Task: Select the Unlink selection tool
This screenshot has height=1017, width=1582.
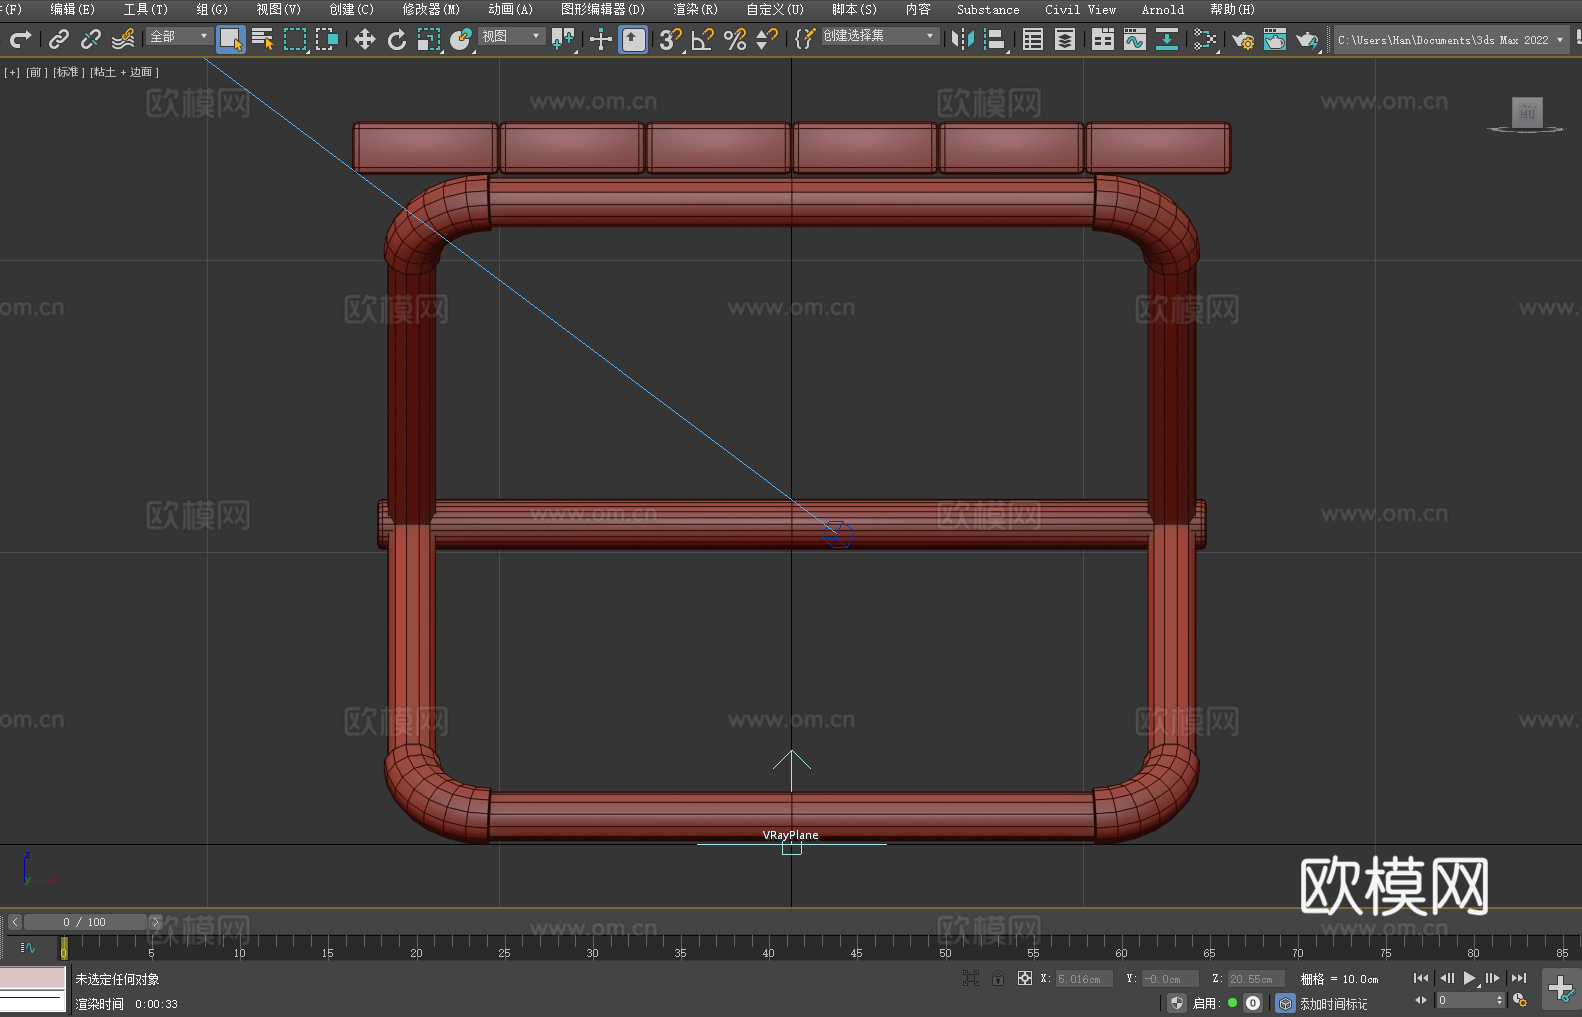Action: click(x=91, y=39)
